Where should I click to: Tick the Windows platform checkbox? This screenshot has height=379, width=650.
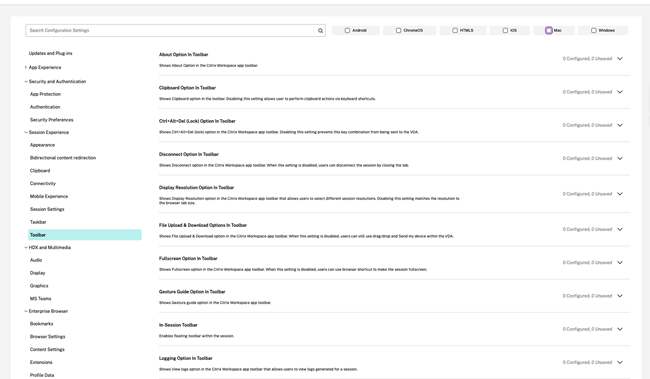point(594,30)
